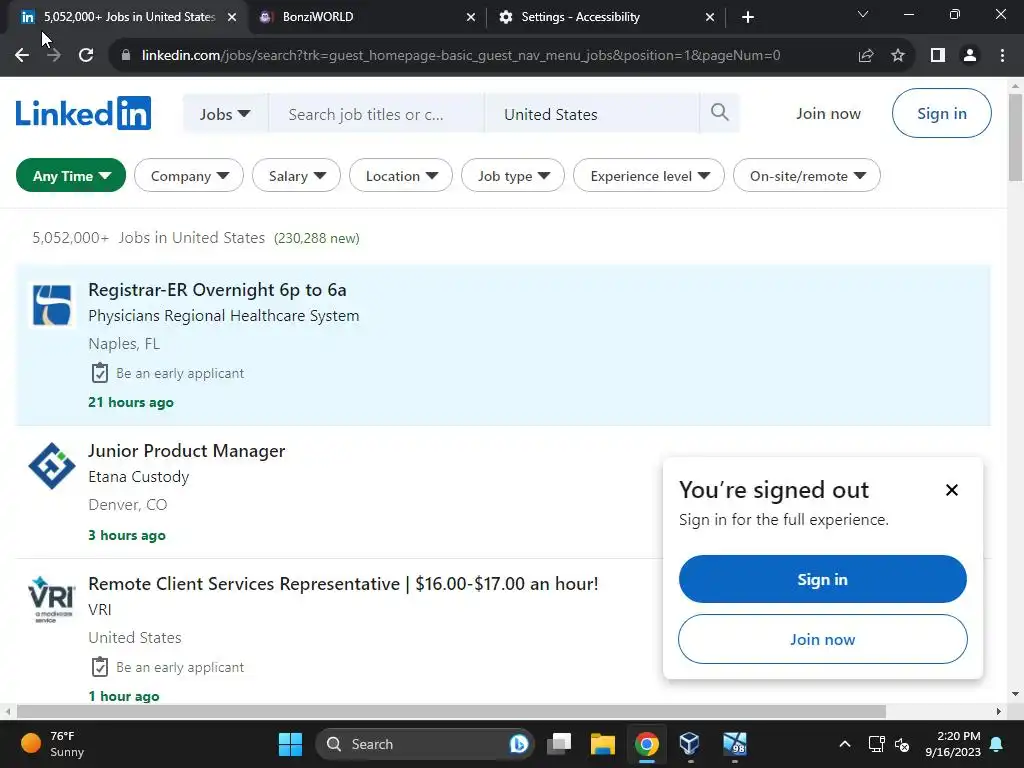Image resolution: width=1024 pixels, height=768 pixels.
Task: Click Etana Custody company logo
Action: (x=52, y=466)
